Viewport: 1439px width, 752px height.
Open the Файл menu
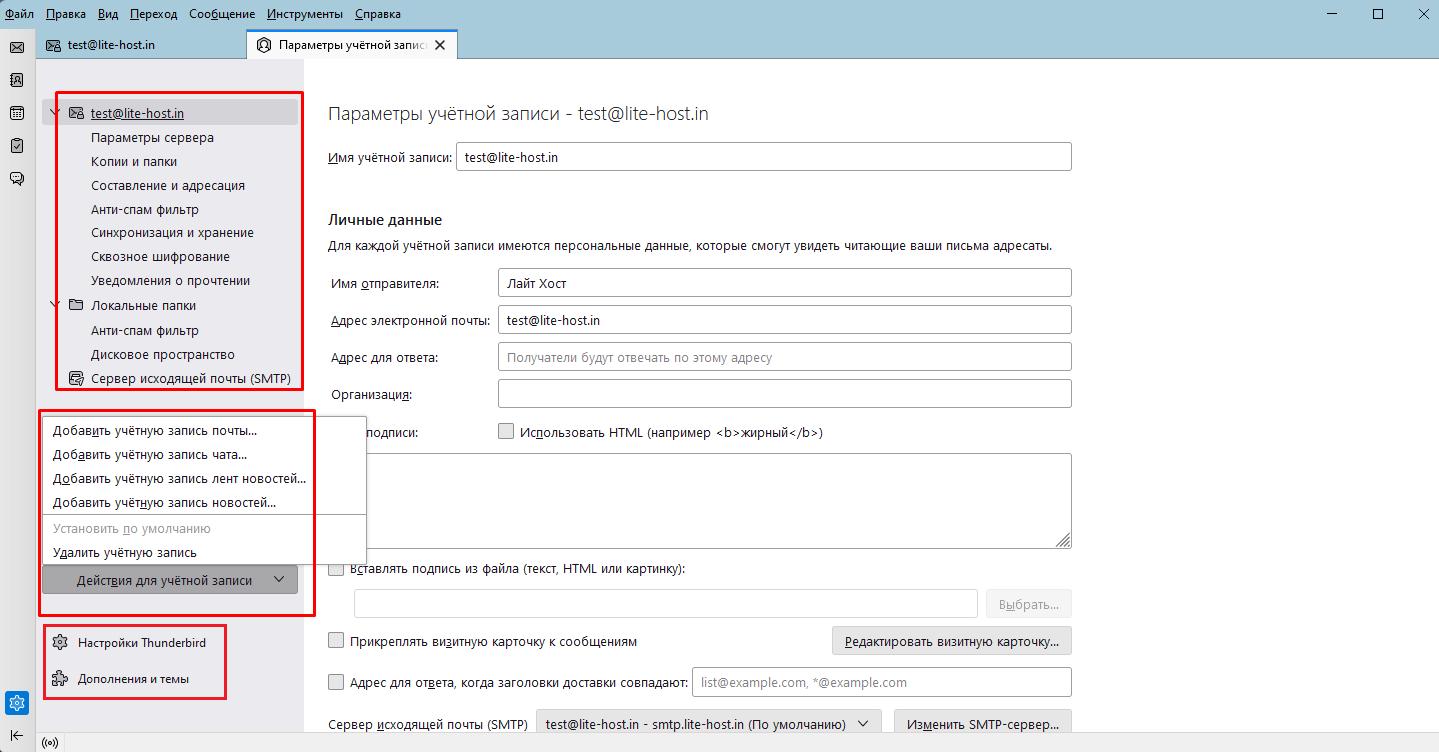coord(19,14)
